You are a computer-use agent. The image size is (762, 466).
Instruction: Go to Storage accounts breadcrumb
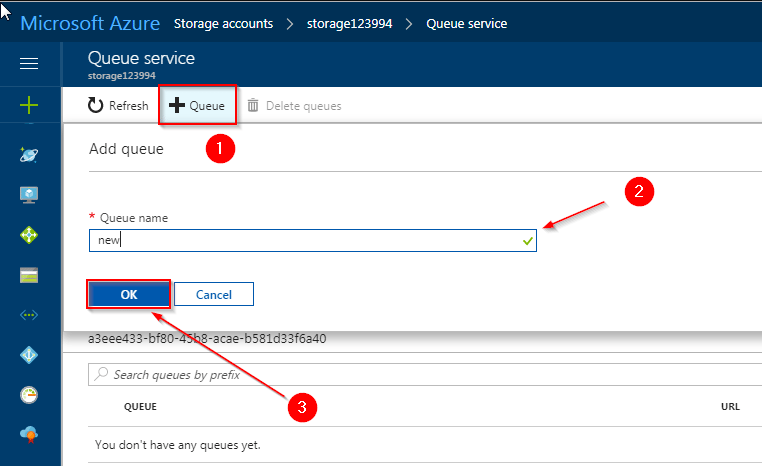tap(224, 24)
